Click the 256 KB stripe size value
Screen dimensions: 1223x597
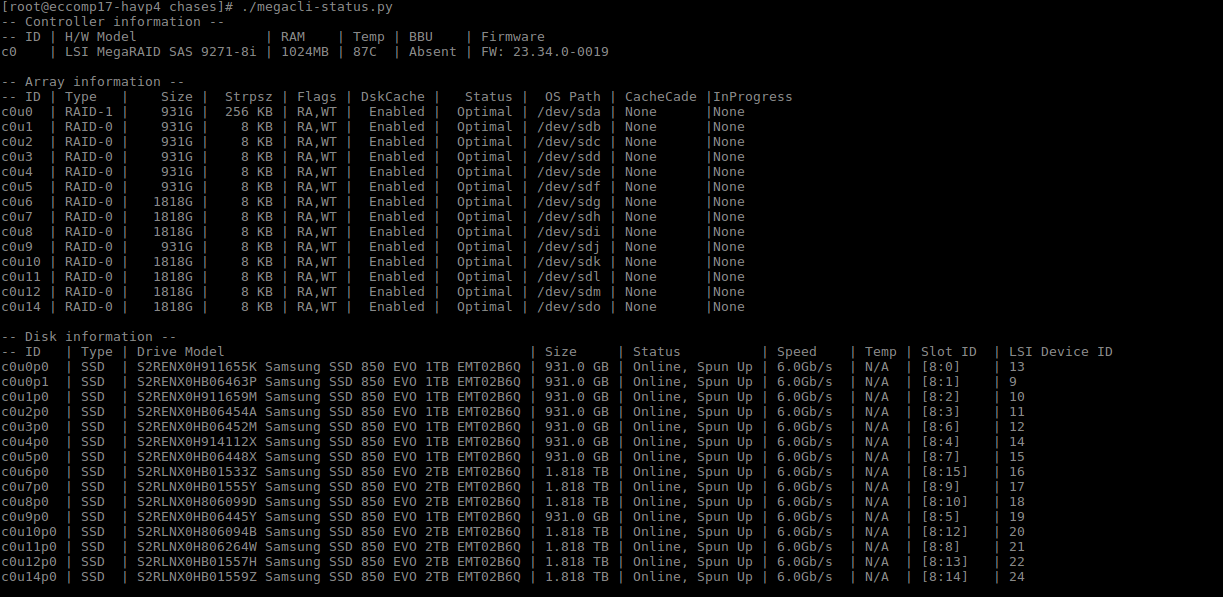click(248, 112)
